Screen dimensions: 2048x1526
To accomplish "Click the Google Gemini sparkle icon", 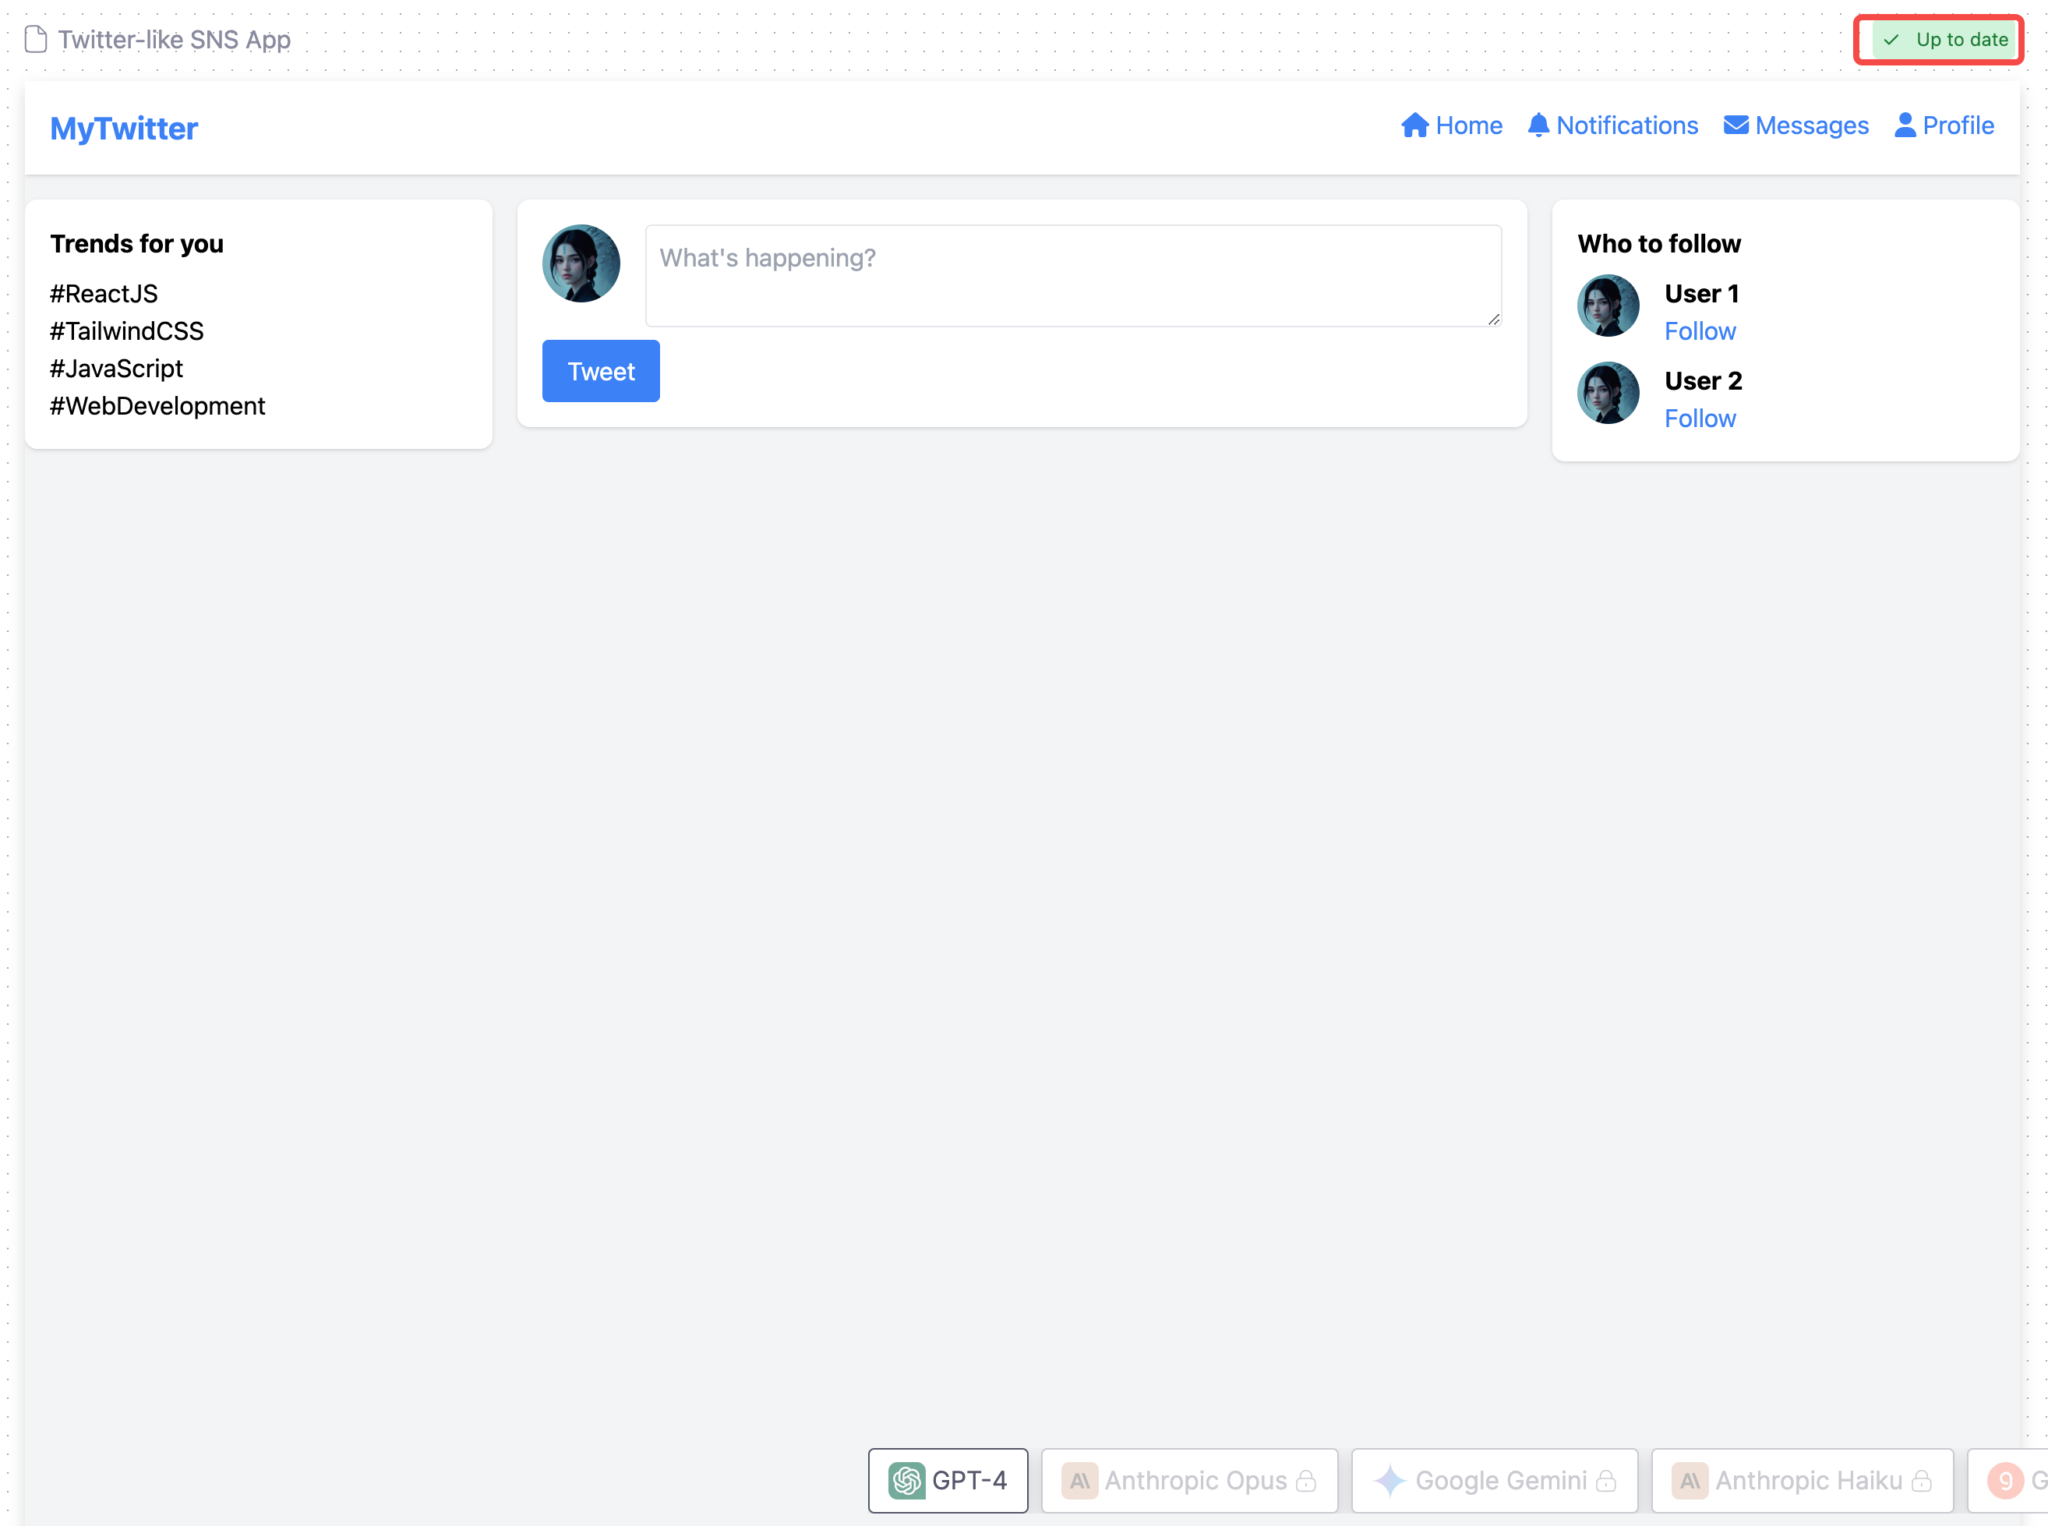I will point(1389,1480).
